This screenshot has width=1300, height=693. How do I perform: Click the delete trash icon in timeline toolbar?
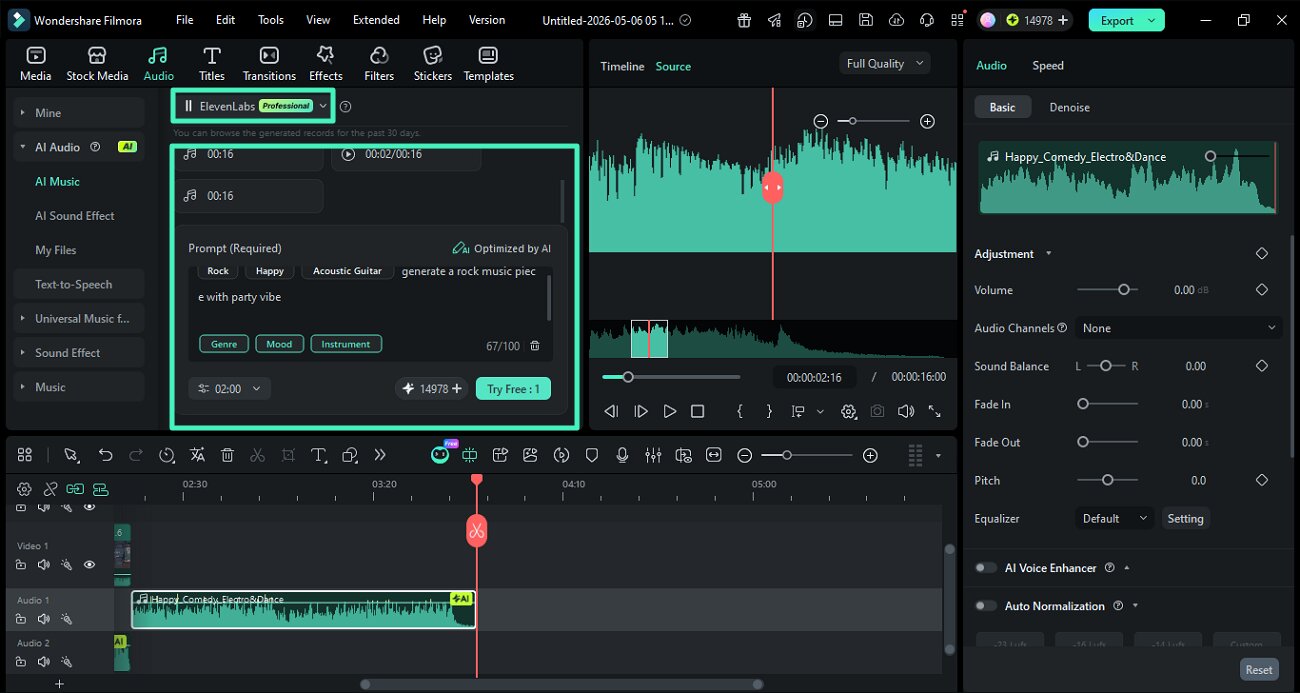coord(227,455)
